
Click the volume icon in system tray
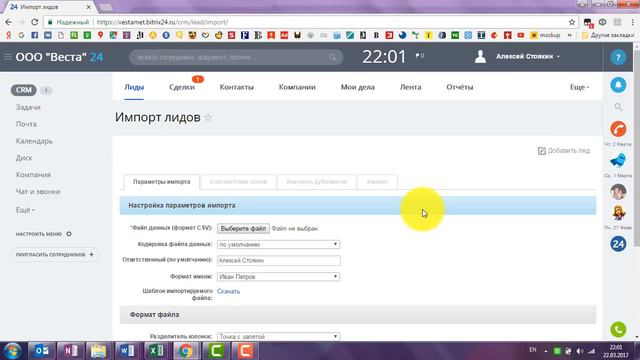point(580,351)
